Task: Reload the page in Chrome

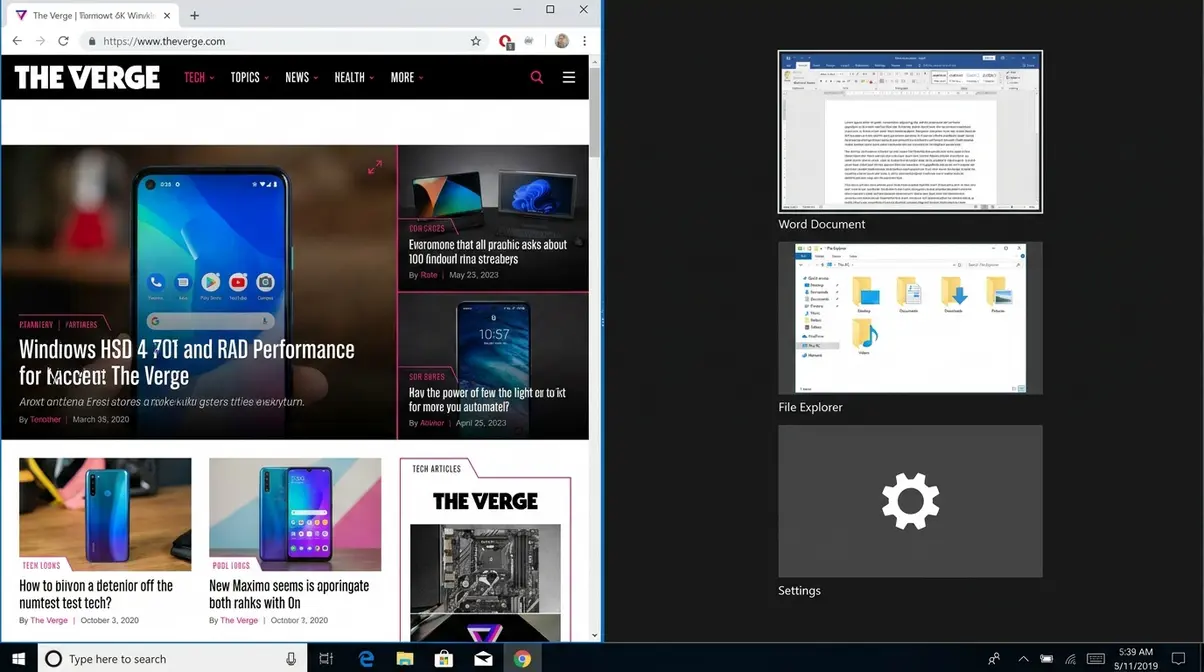Action: click(x=63, y=41)
